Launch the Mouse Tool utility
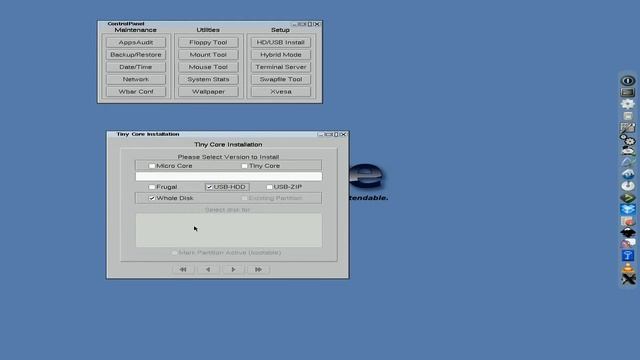This screenshot has height=360, width=640. click(208, 67)
